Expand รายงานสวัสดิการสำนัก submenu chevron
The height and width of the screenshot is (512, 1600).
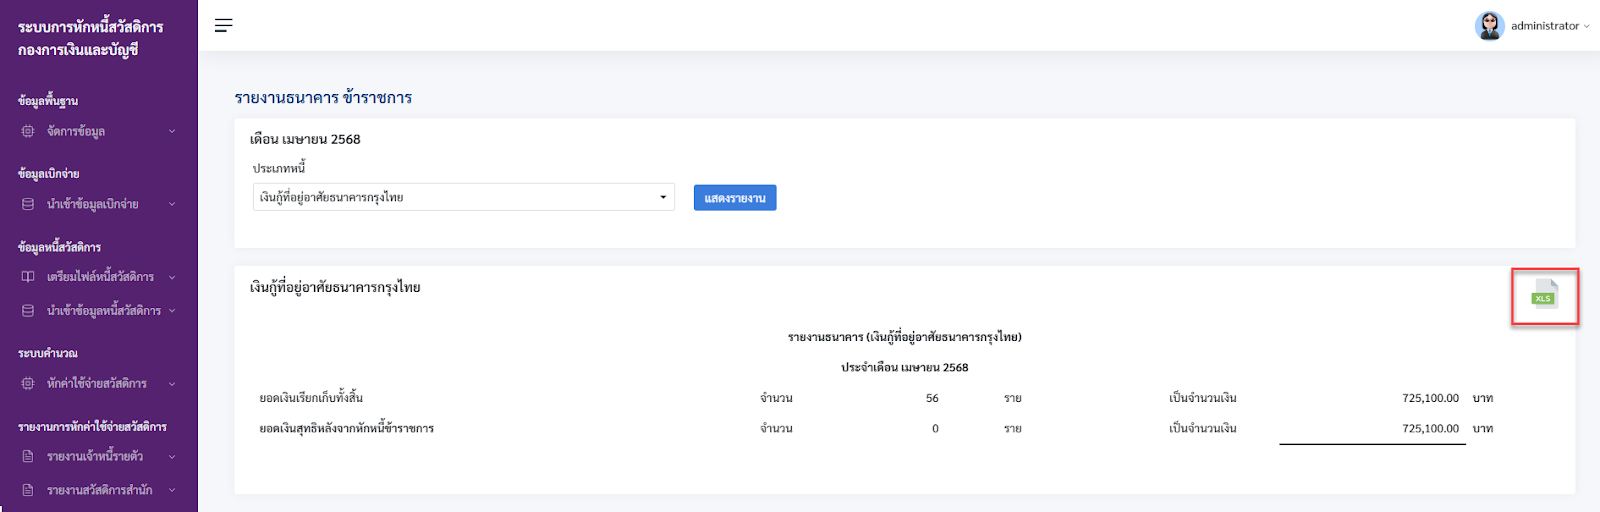(x=172, y=490)
